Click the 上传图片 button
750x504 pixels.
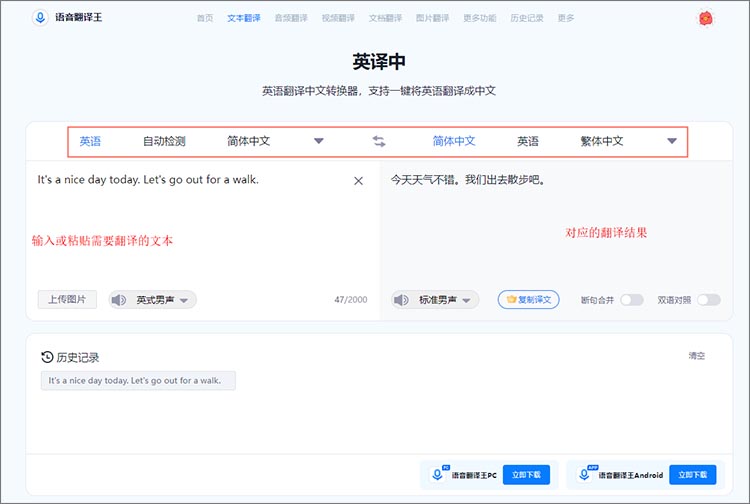click(x=67, y=300)
